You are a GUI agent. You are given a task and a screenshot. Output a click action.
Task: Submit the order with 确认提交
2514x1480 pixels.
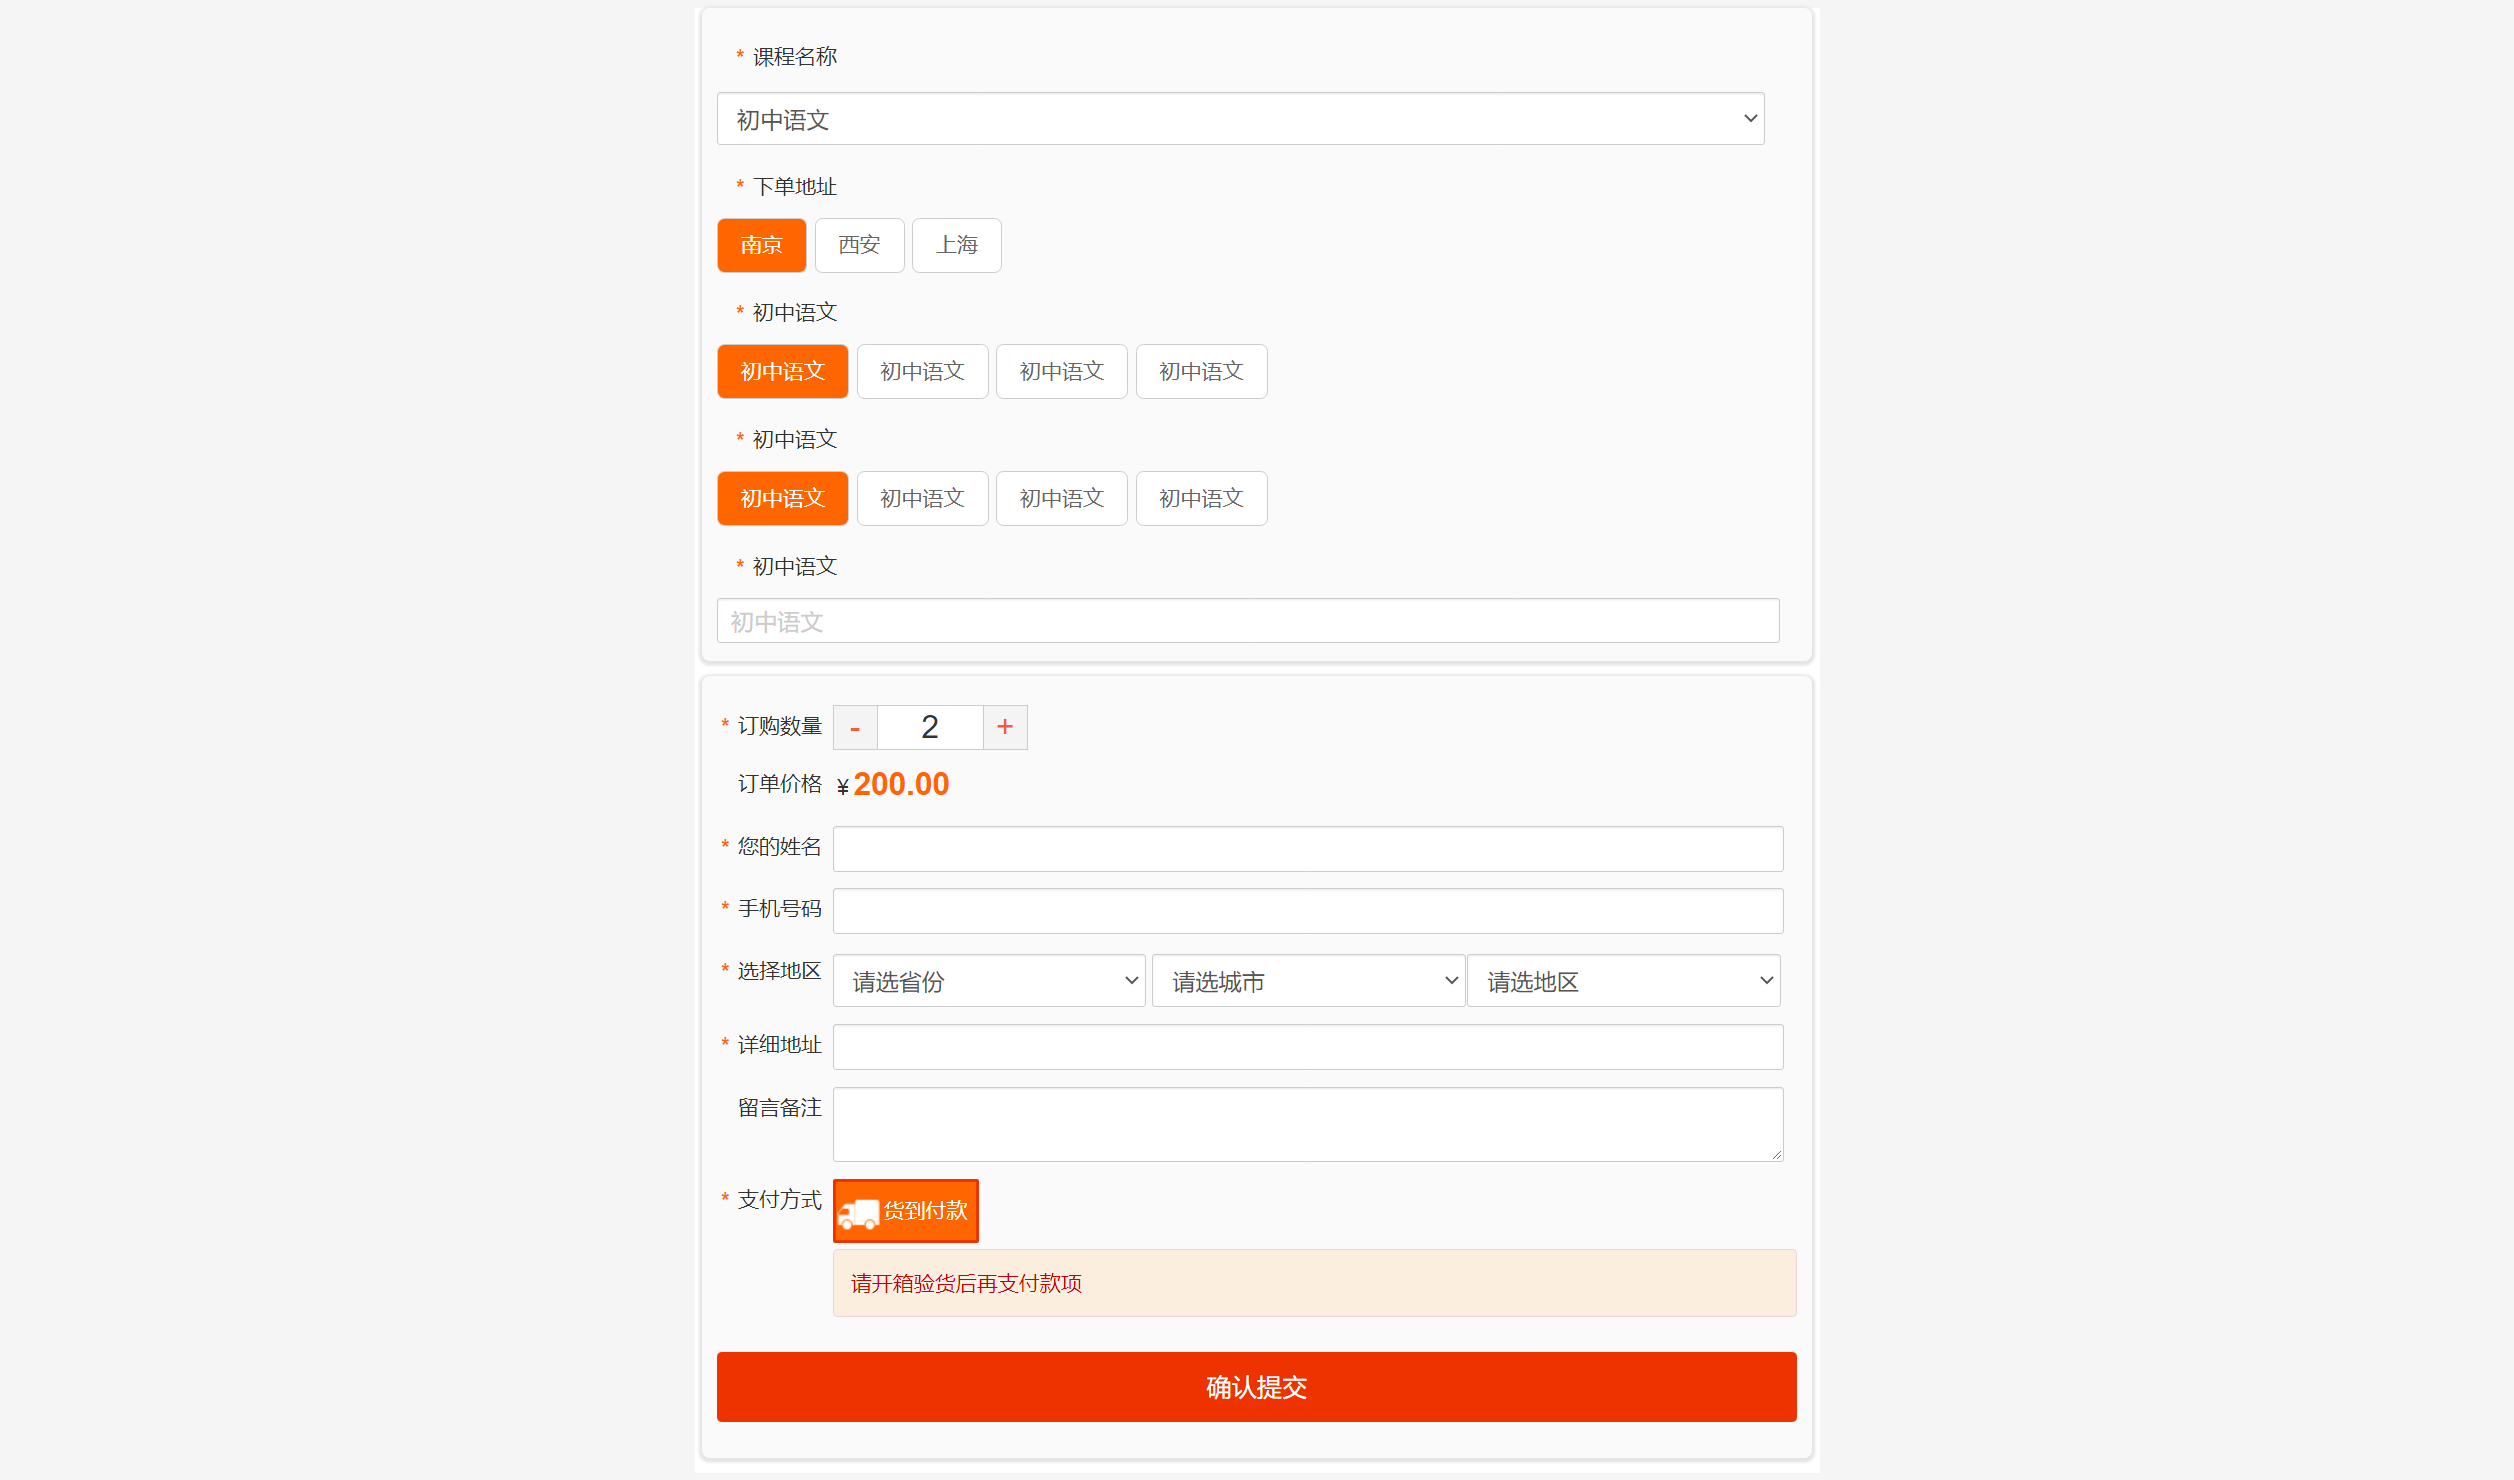pos(1256,1387)
